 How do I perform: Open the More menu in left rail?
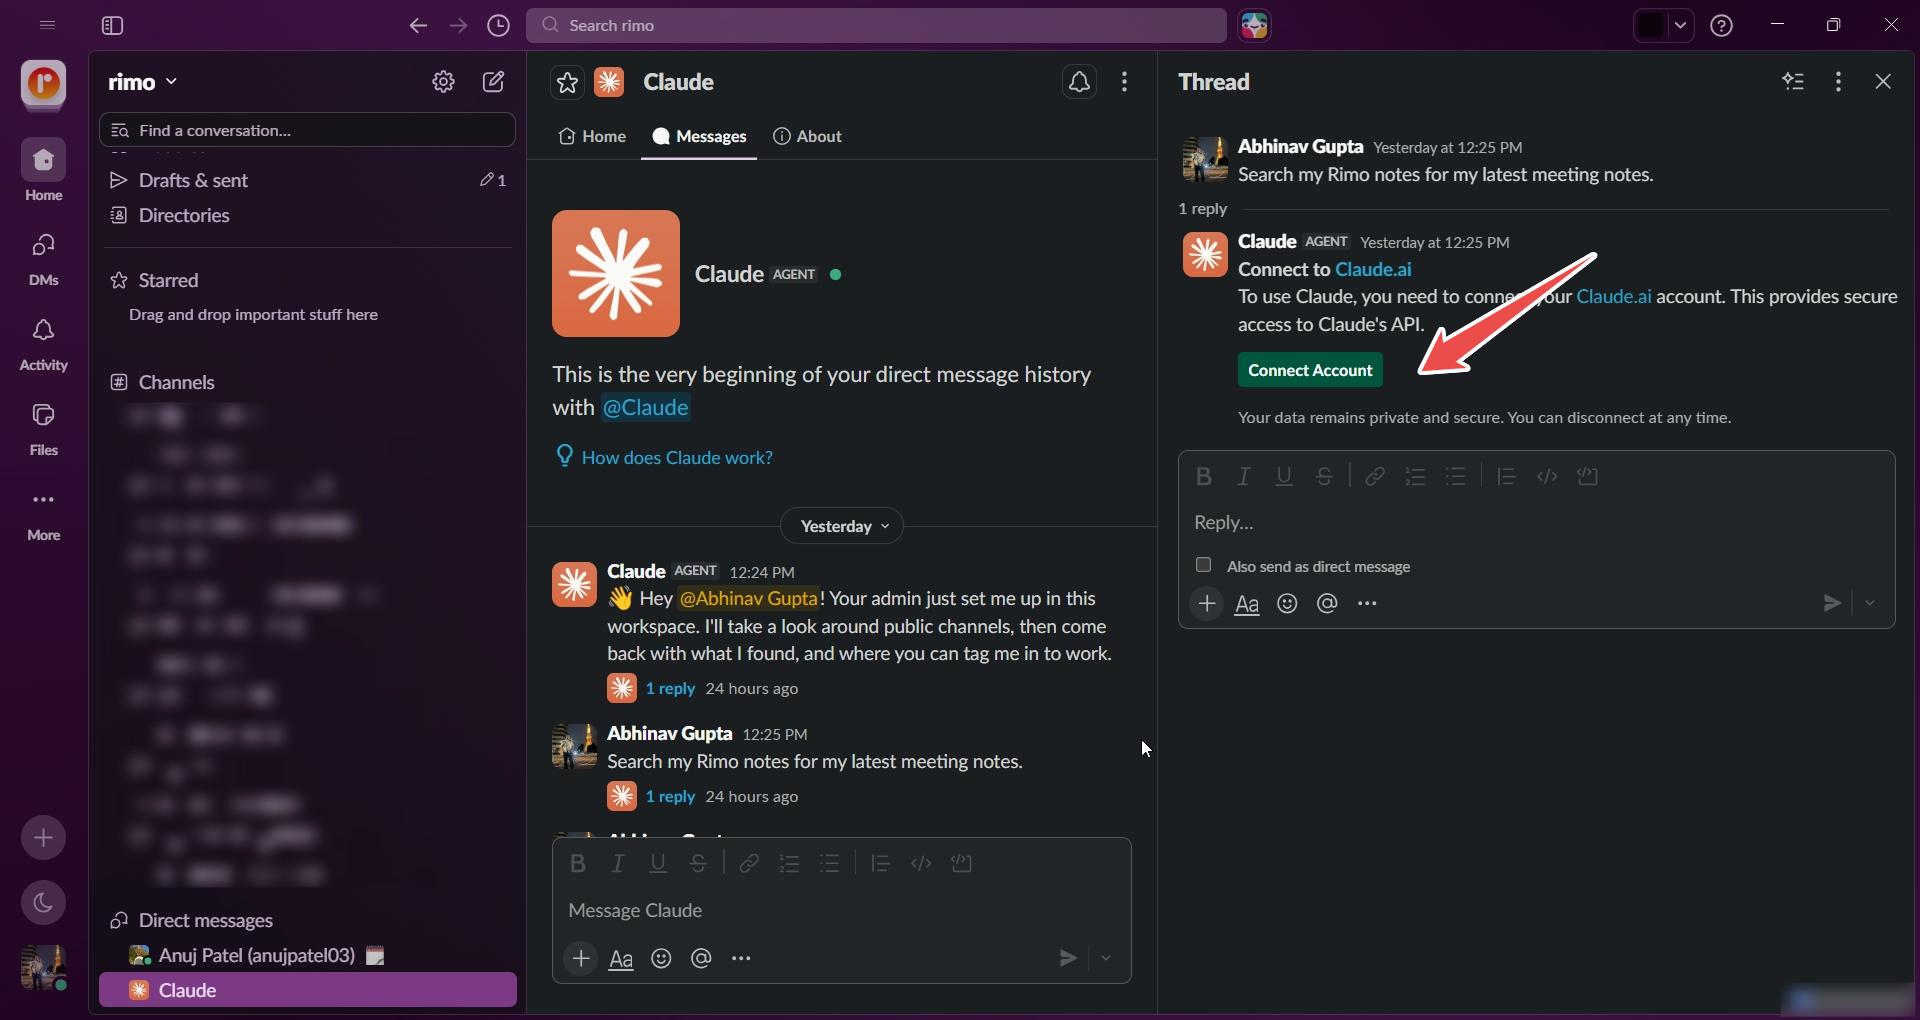point(43,513)
